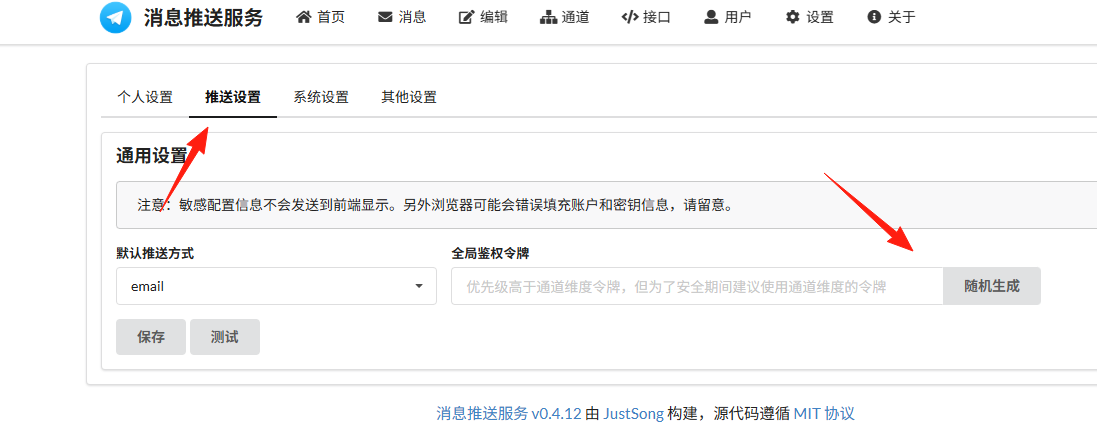Image resolution: width=1097 pixels, height=441 pixels.
Task: Open the 首页 home icon
Action: (x=303, y=18)
